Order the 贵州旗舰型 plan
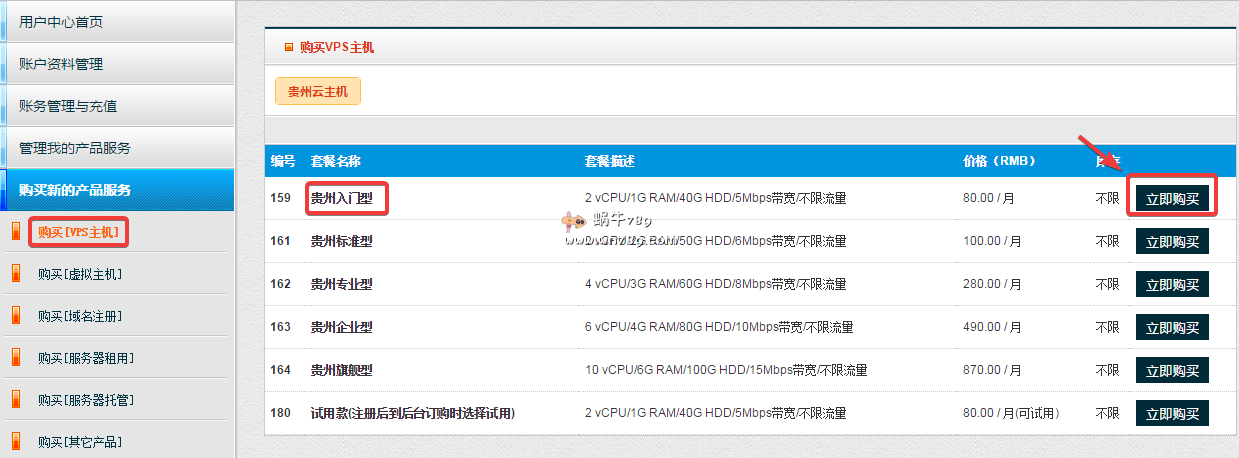 (1172, 370)
